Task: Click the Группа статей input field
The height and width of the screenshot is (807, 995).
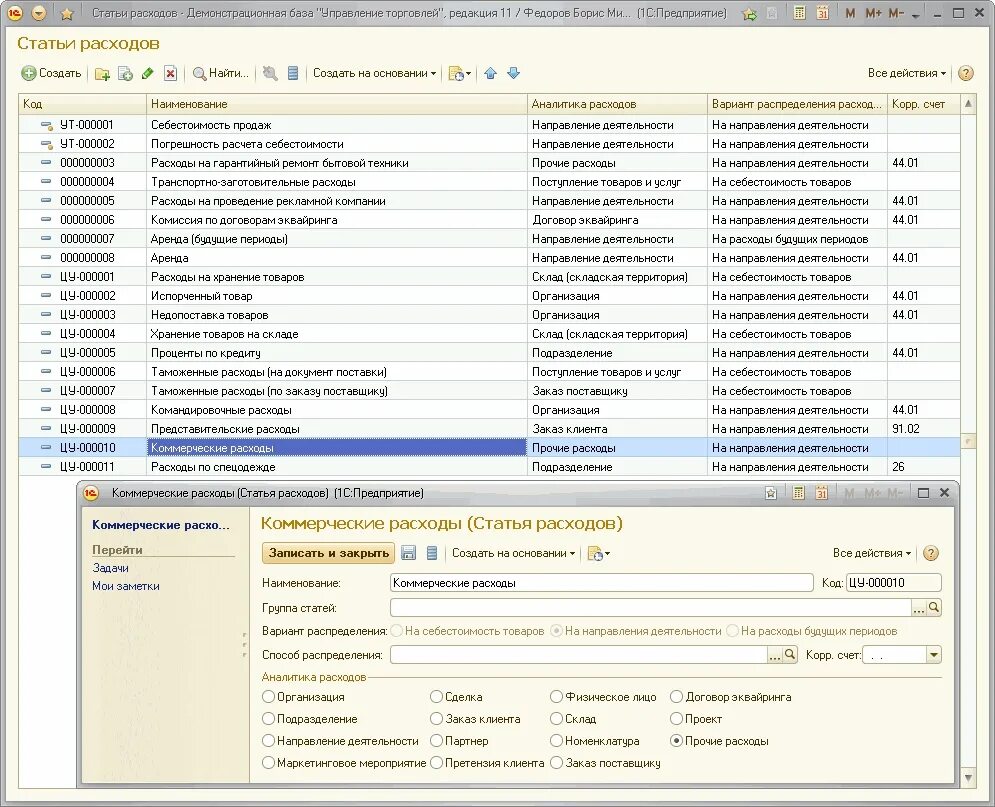Action: tap(650, 608)
